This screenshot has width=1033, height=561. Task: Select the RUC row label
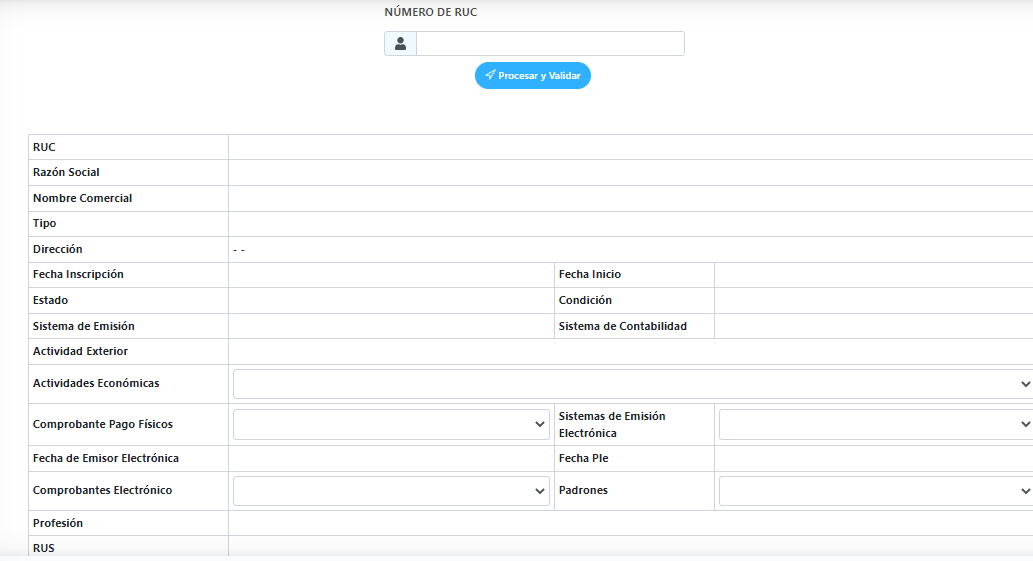click(x=44, y=147)
